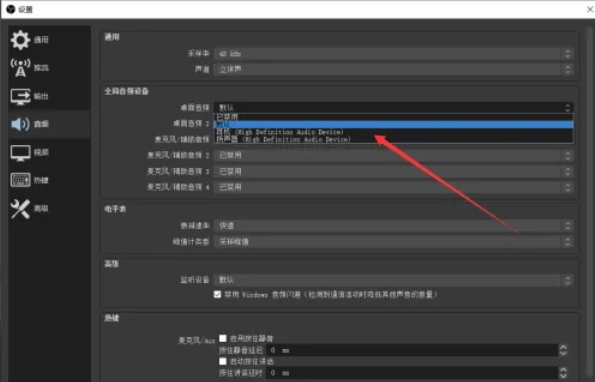Choose the highlighted 默认 option in dropdown list
595x382 pixels.
click(394, 124)
